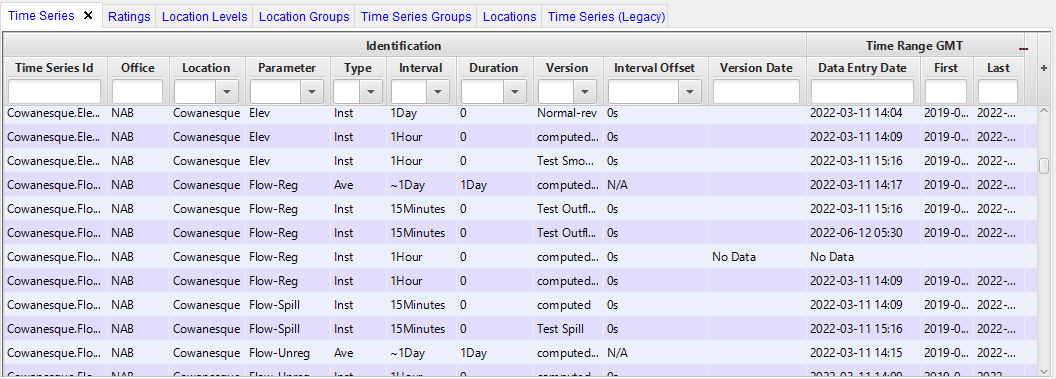The height and width of the screenshot is (379, 1056).
Task: Open the Locations tab
Action: pos(510,17)
